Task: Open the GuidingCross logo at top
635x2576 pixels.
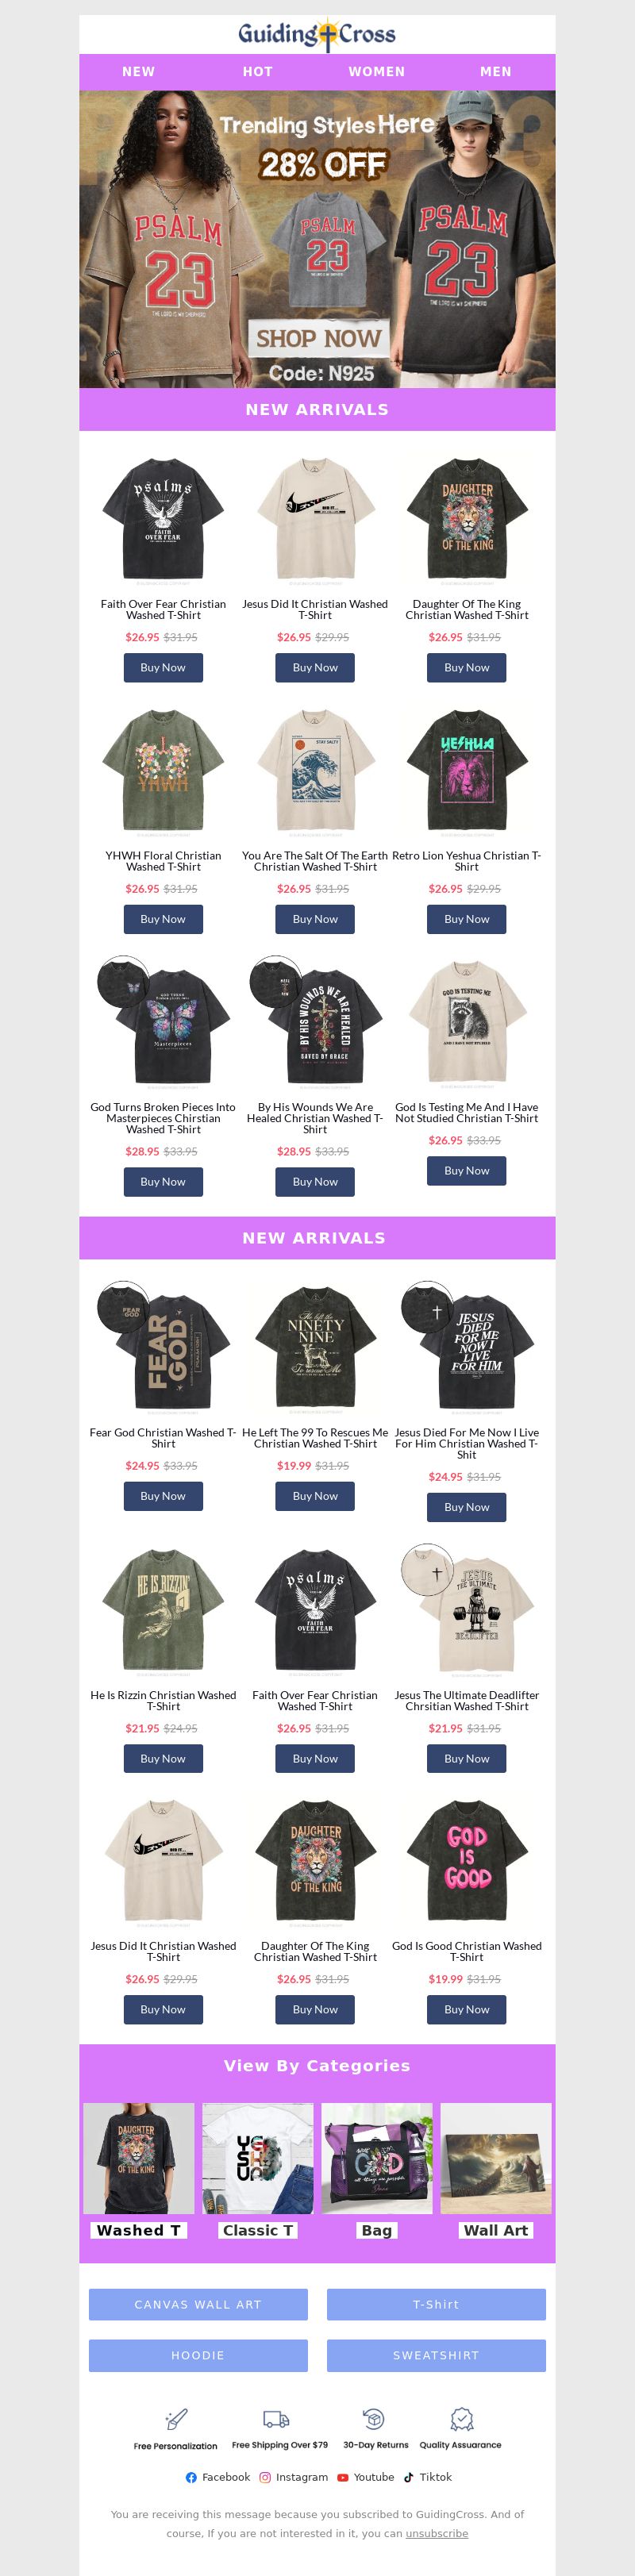Action: click(x=317, y=35)
